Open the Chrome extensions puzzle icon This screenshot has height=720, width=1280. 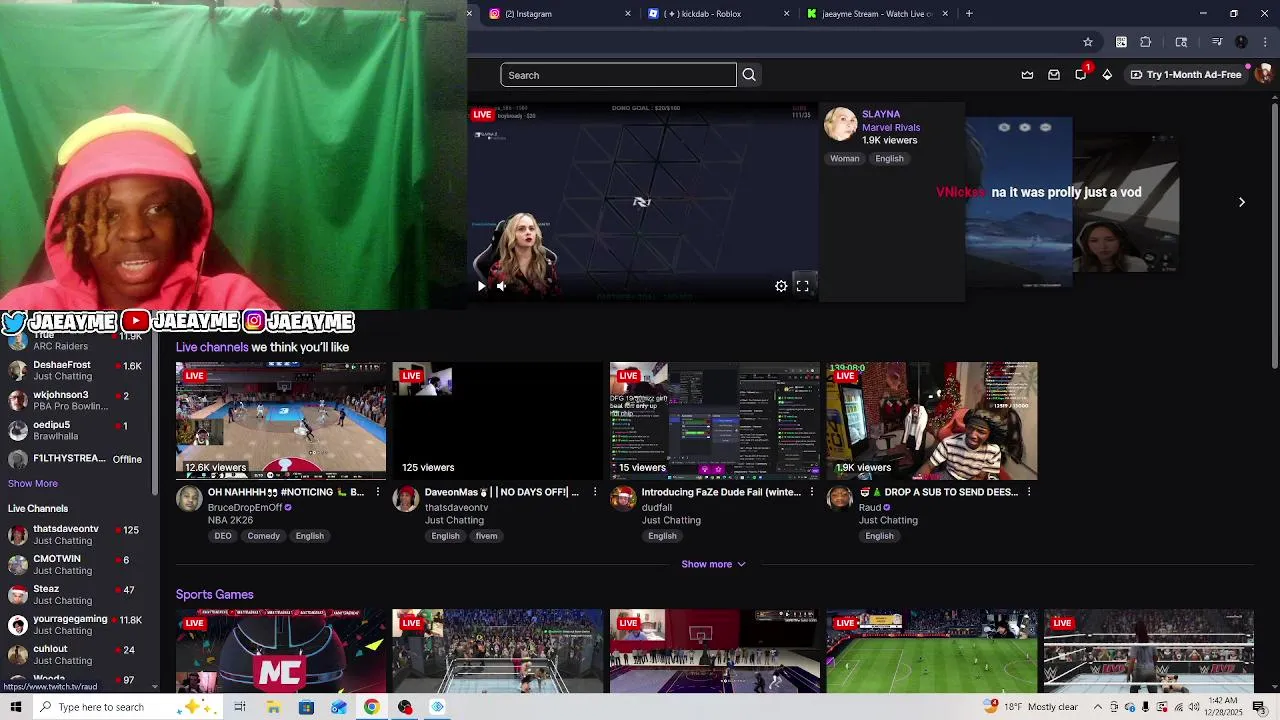pos(1146,42)
